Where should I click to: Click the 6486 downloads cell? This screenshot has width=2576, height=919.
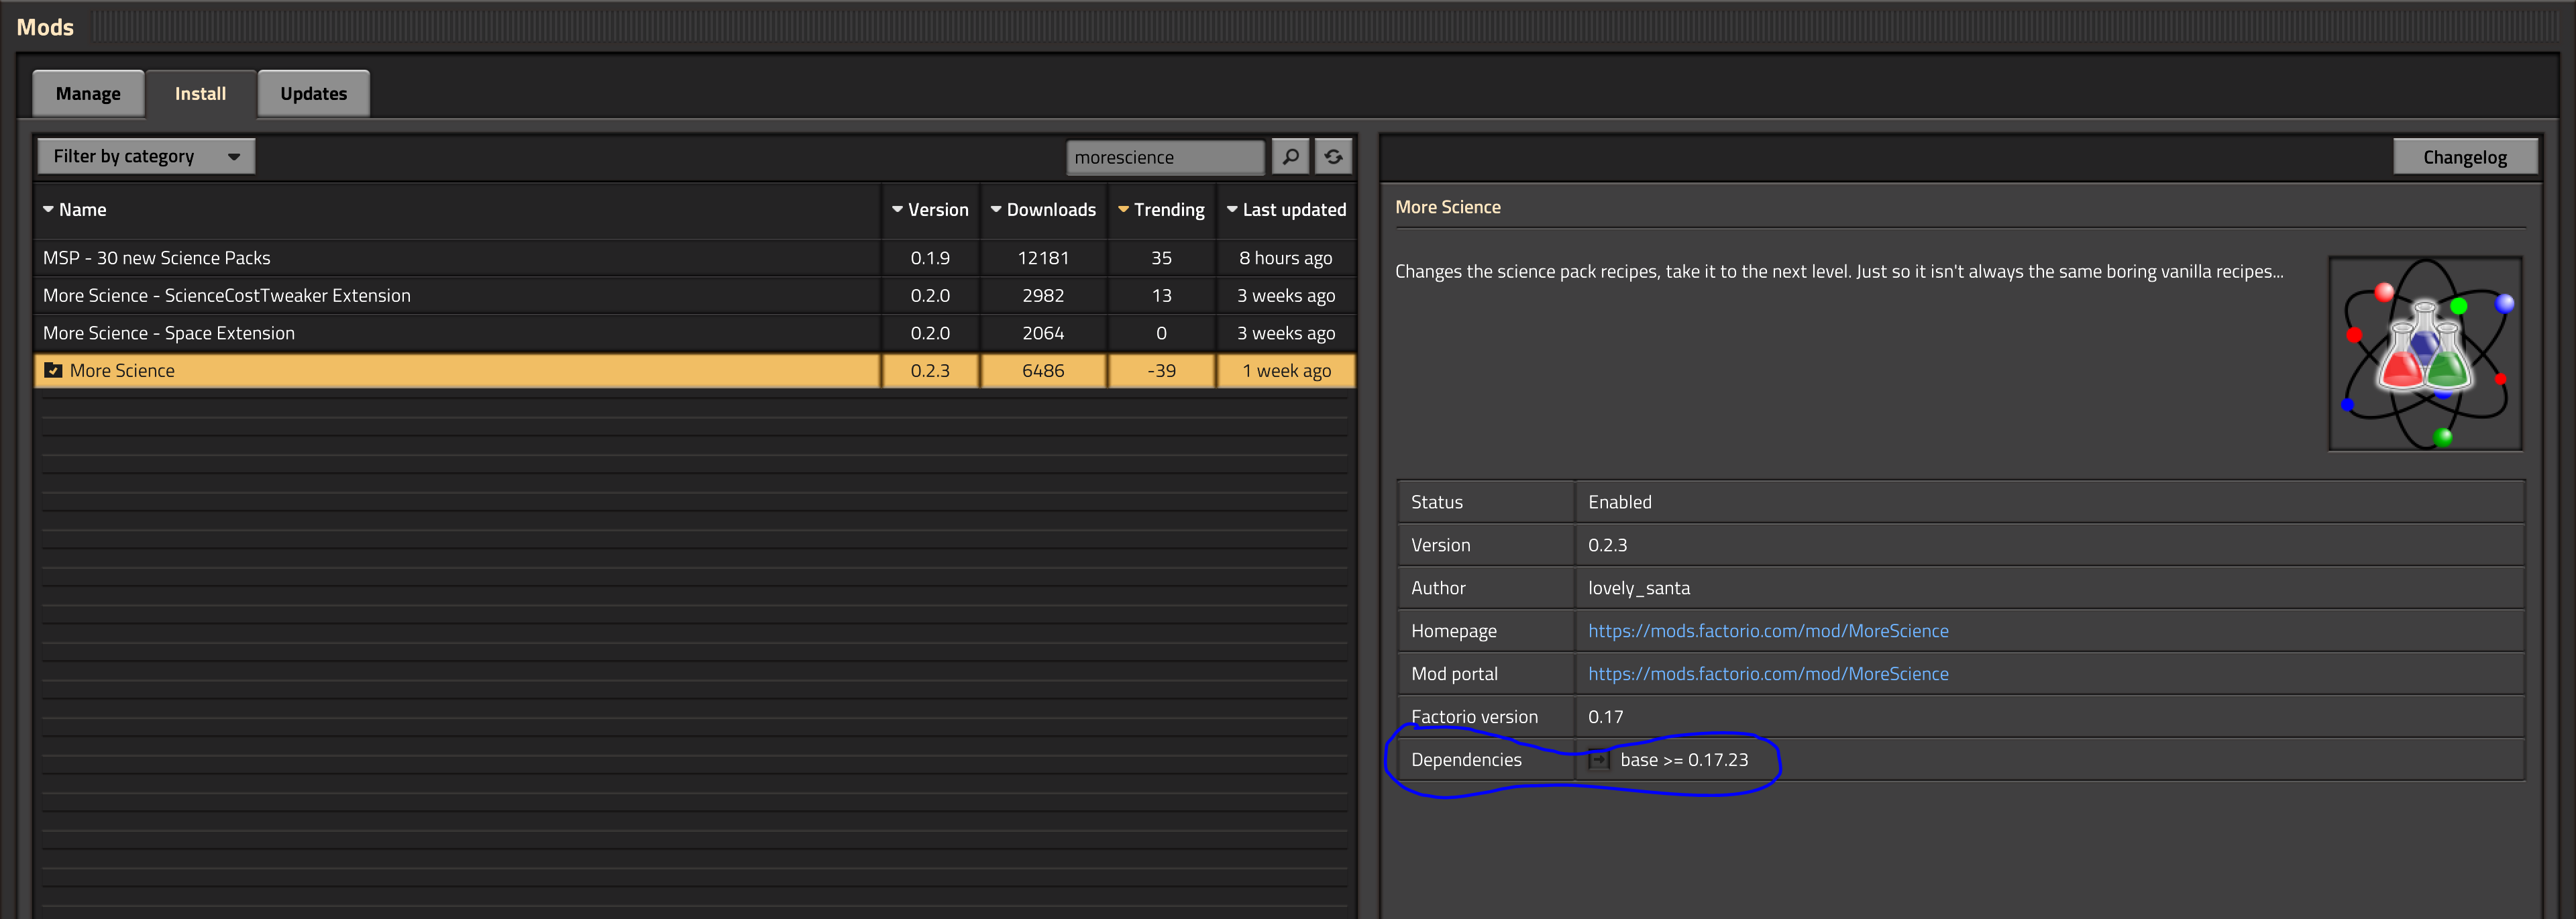pos(1043,371)
